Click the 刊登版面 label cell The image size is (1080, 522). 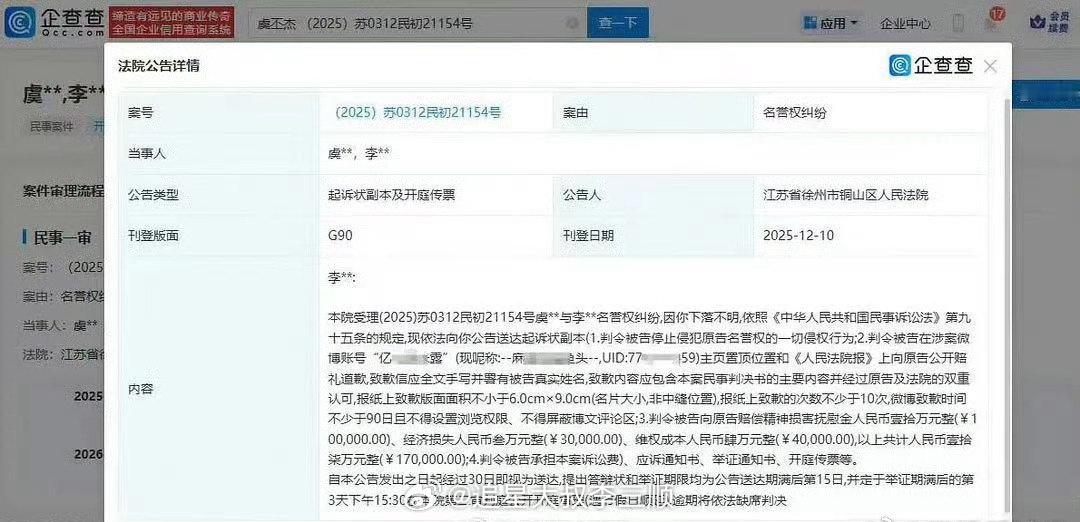tap(219, 236)
